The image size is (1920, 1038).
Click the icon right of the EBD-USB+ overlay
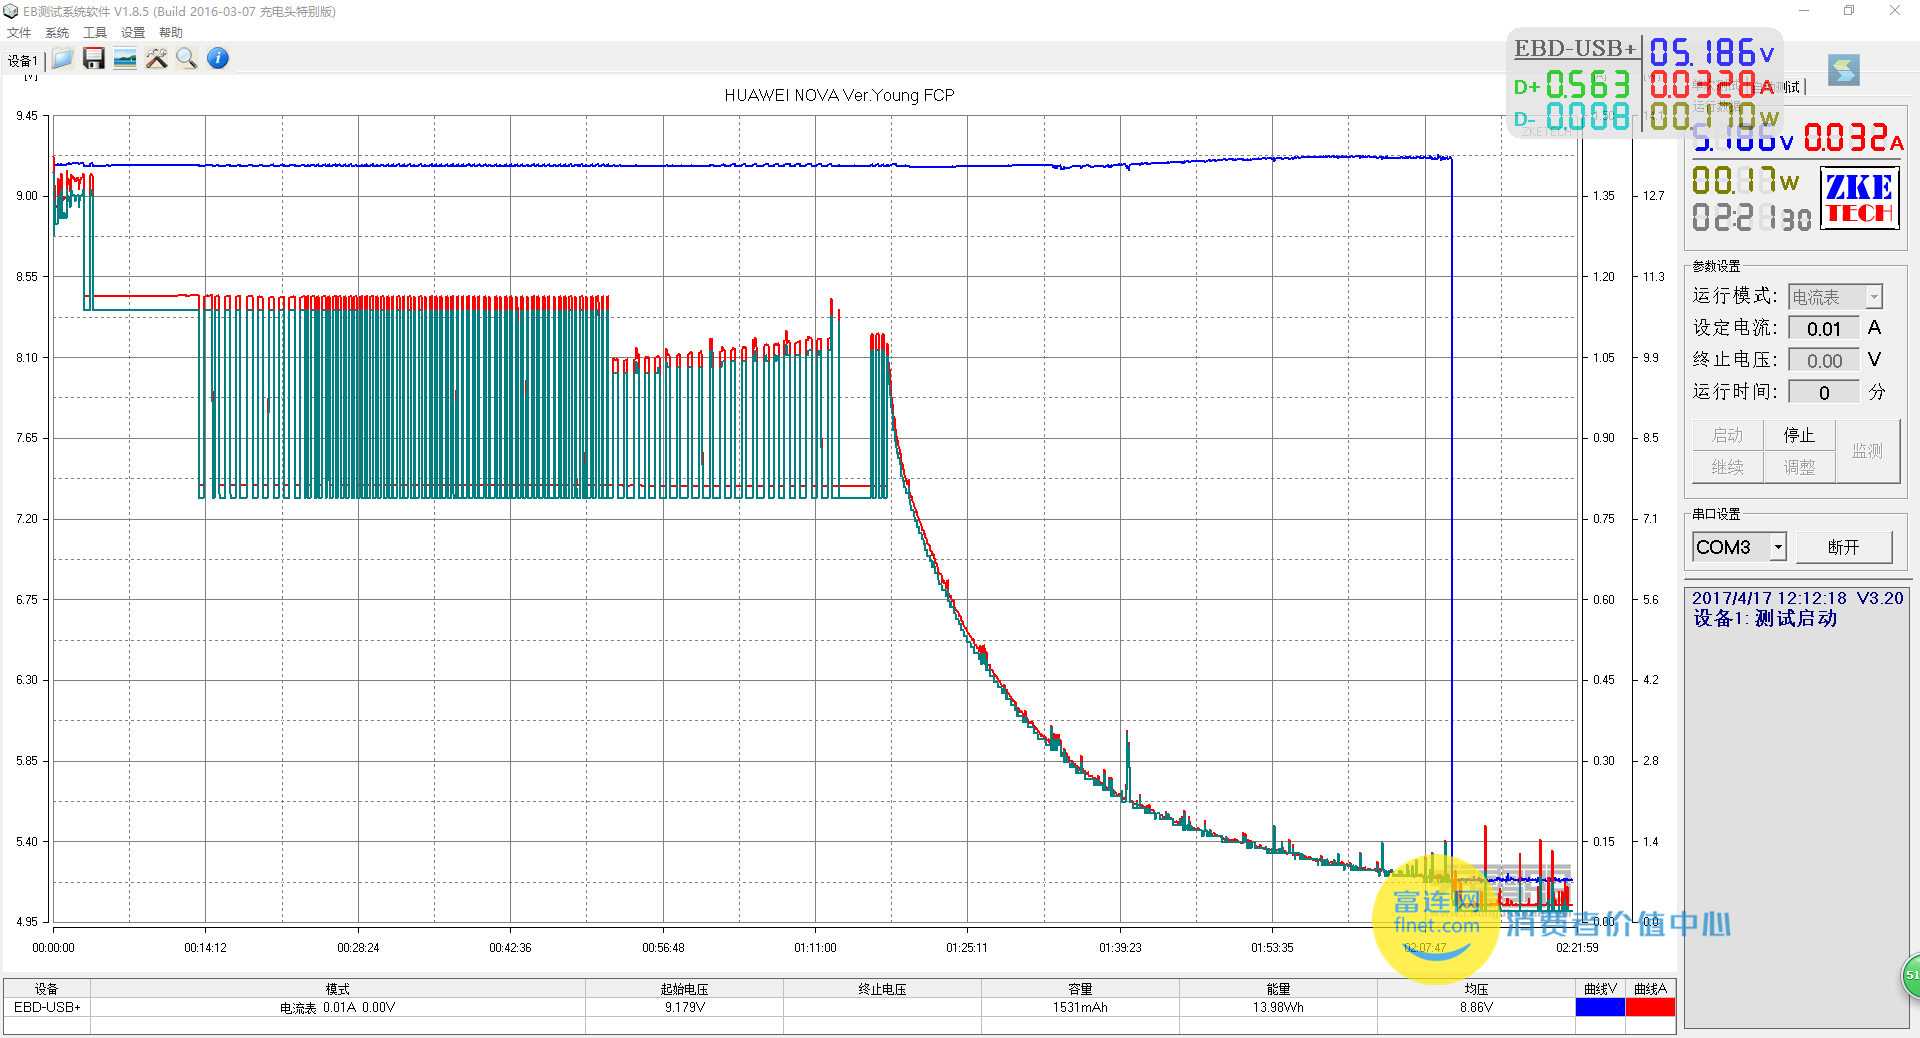tap(1844, 70)
